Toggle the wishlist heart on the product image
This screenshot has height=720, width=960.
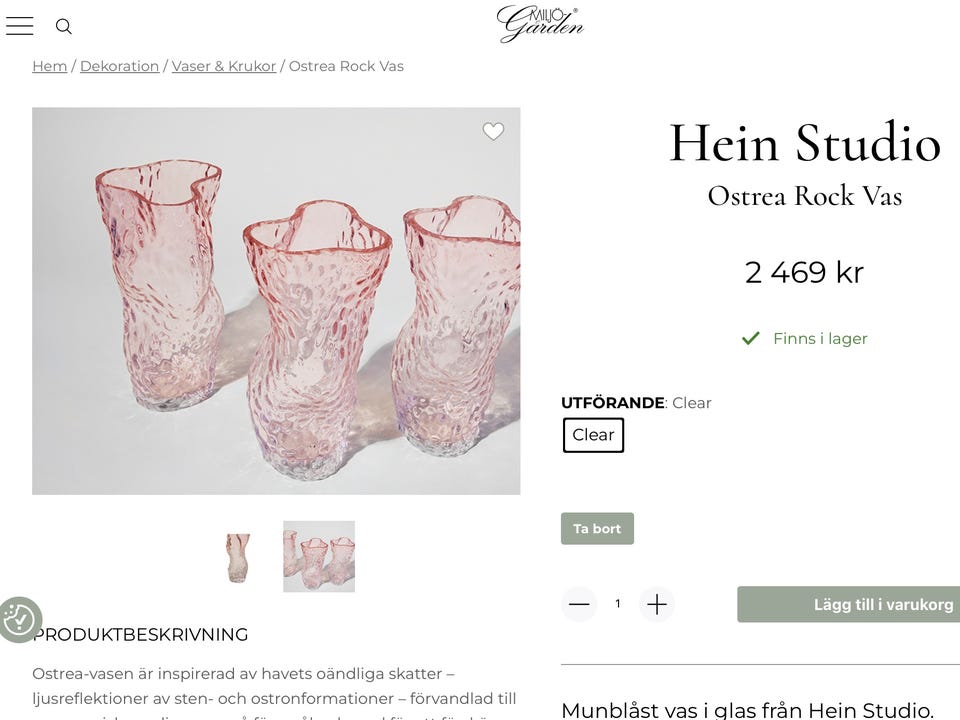[493, 131]
